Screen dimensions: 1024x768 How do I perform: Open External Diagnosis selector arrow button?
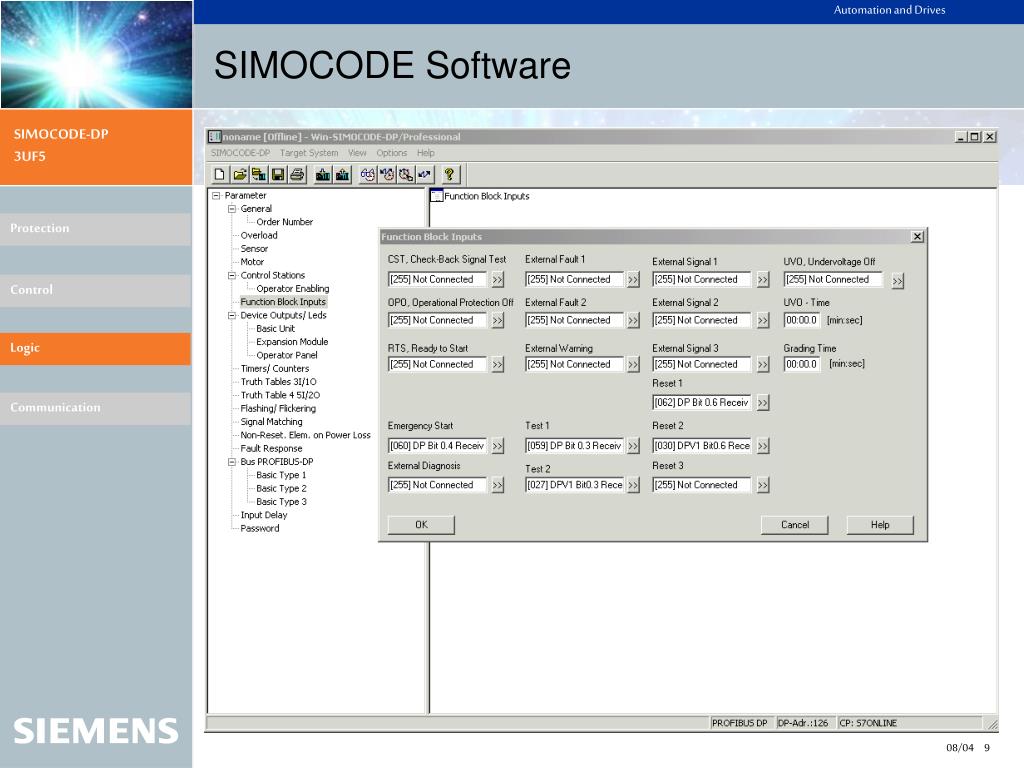[x=498, y=485]
